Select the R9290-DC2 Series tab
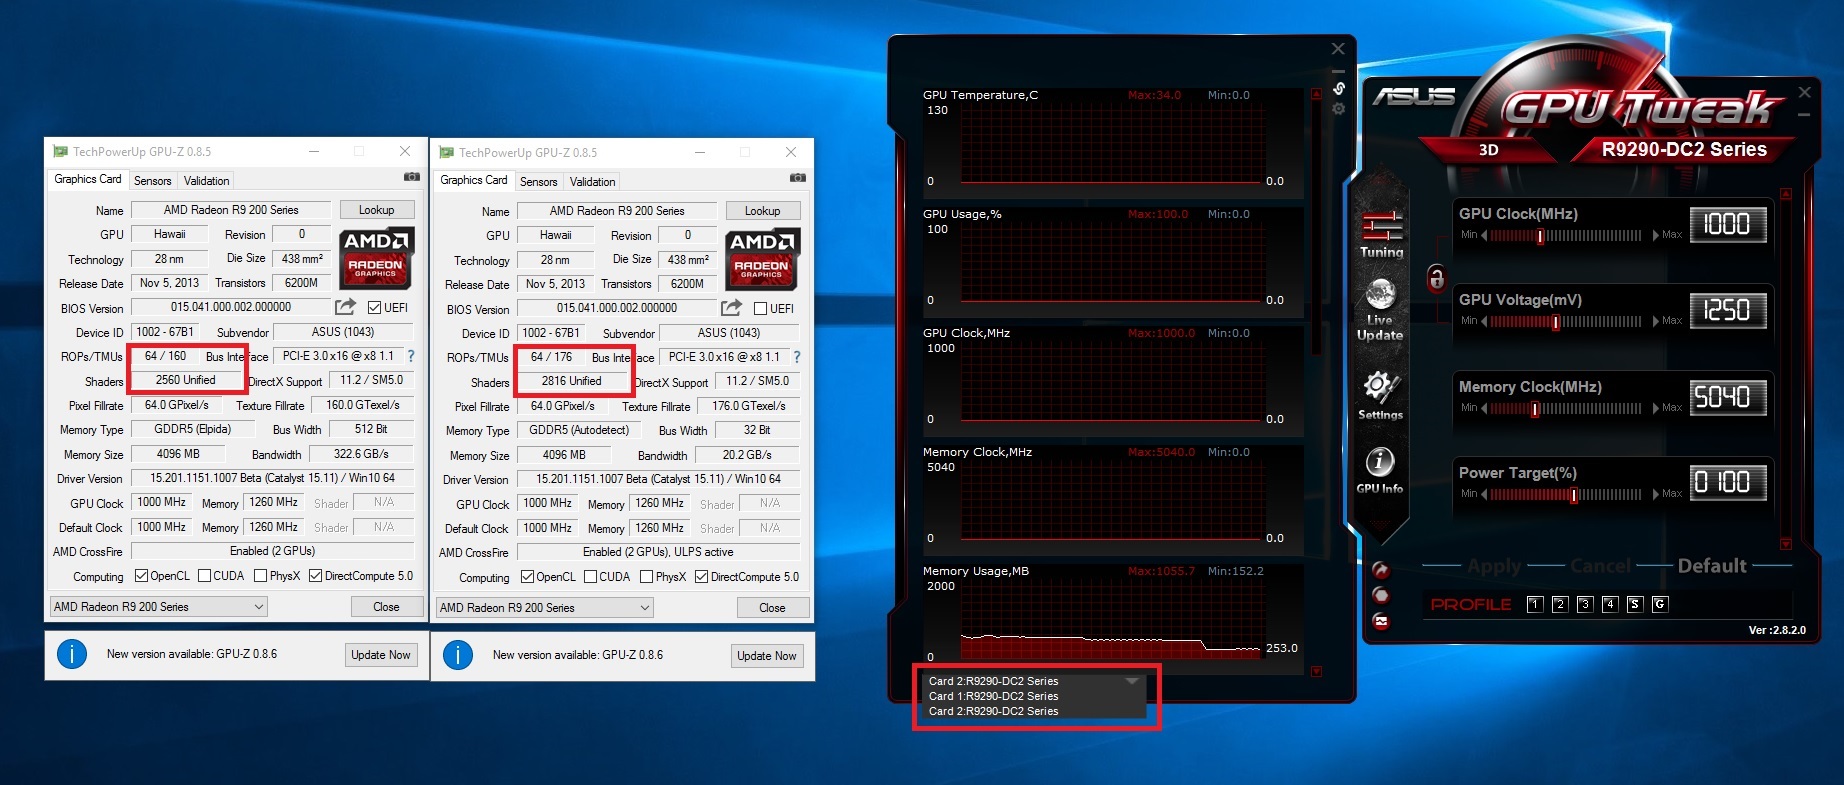This screenshot has height=785, width=1844. pos(1684,150)
